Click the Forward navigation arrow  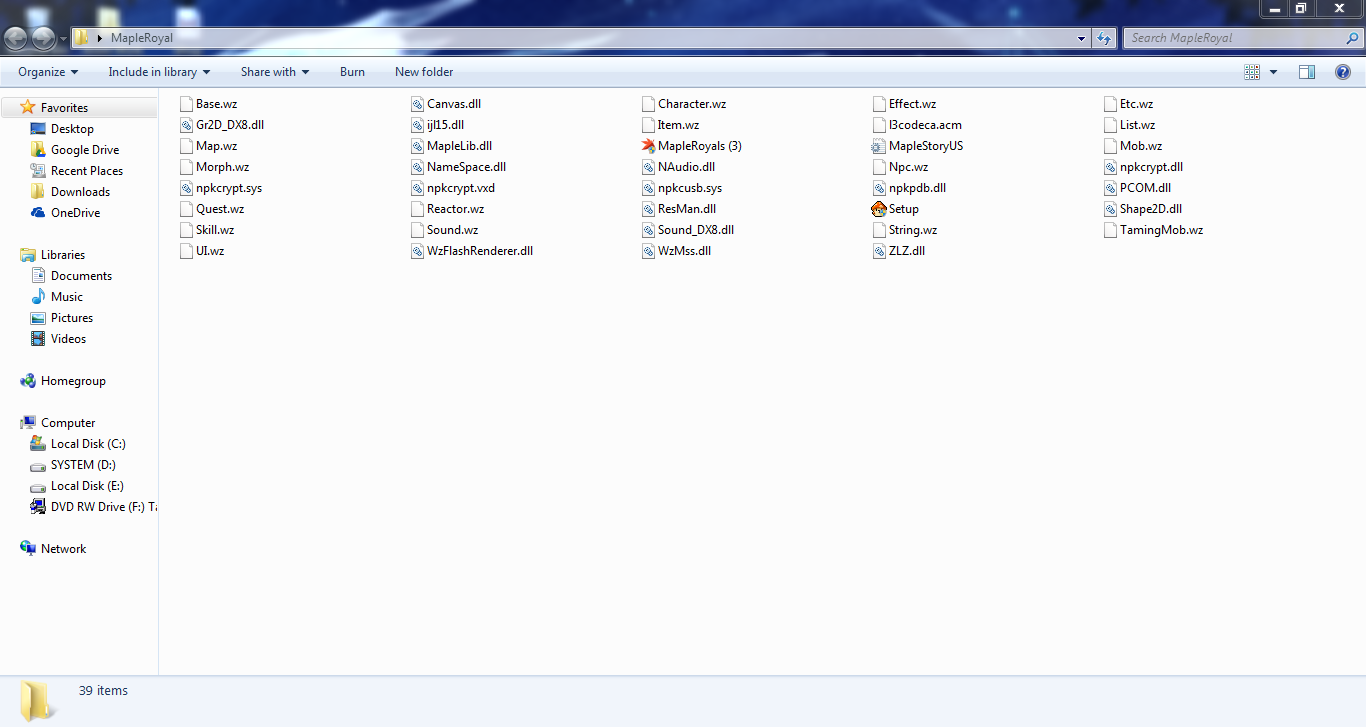44,38
